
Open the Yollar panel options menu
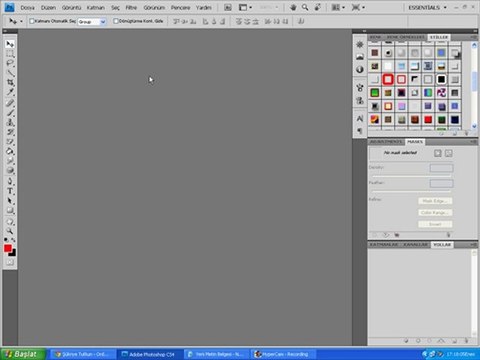point(473,245)
